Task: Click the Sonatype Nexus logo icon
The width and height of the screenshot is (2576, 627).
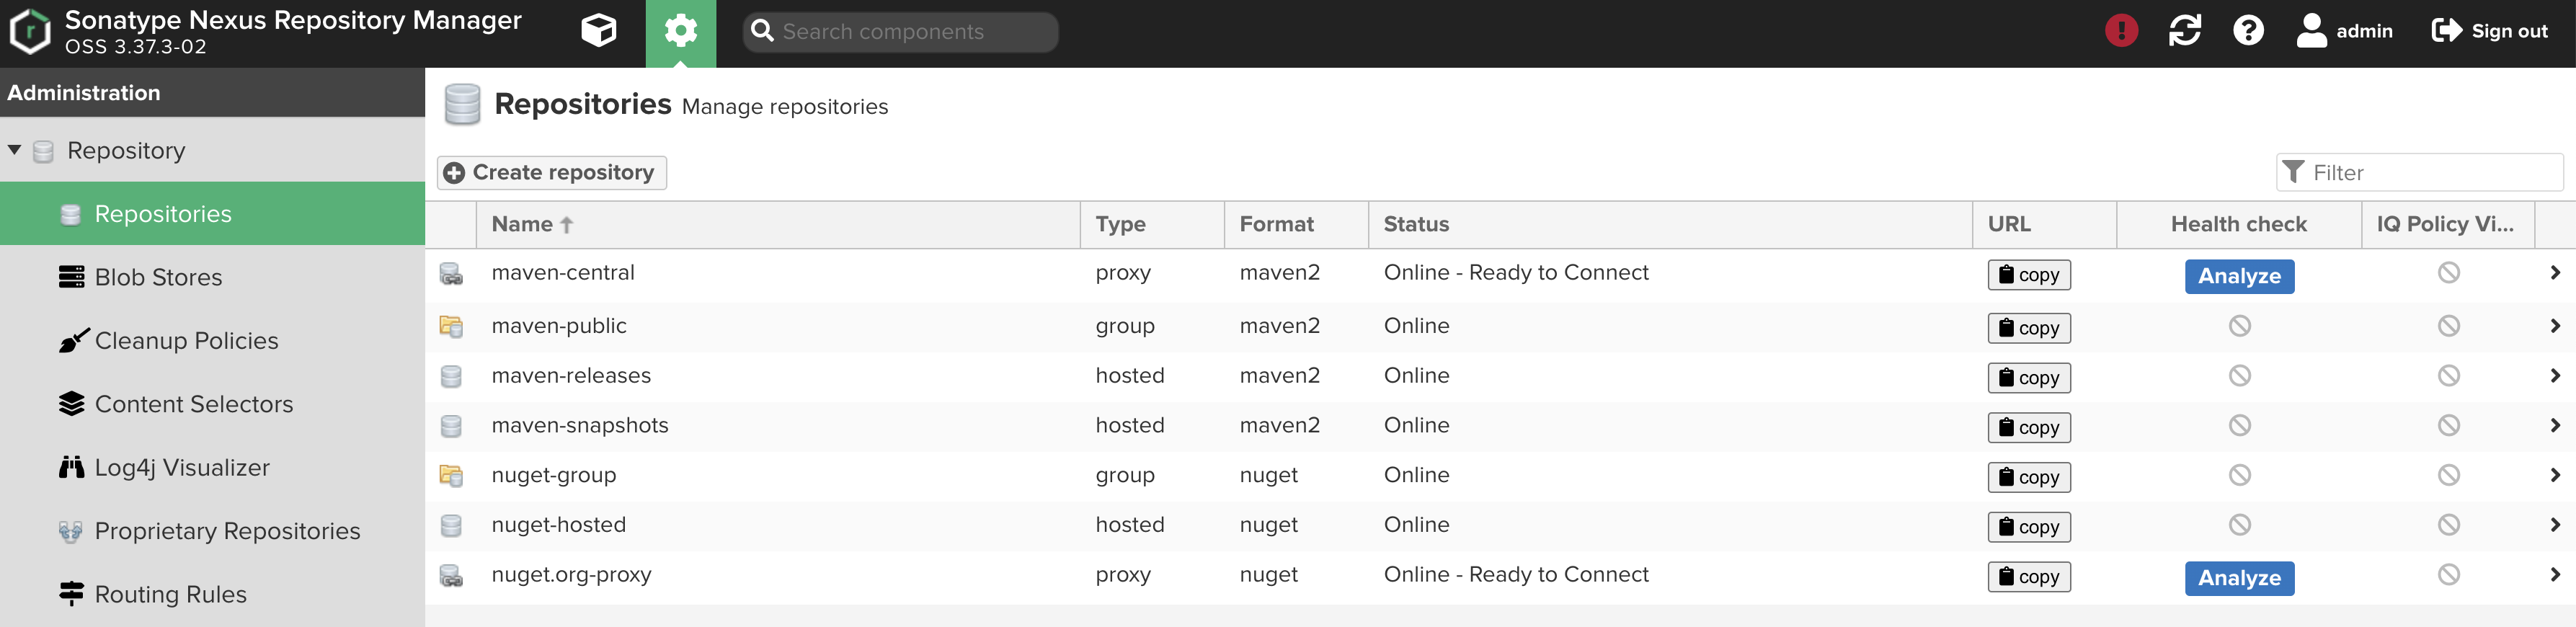Action: coord(29,32)
